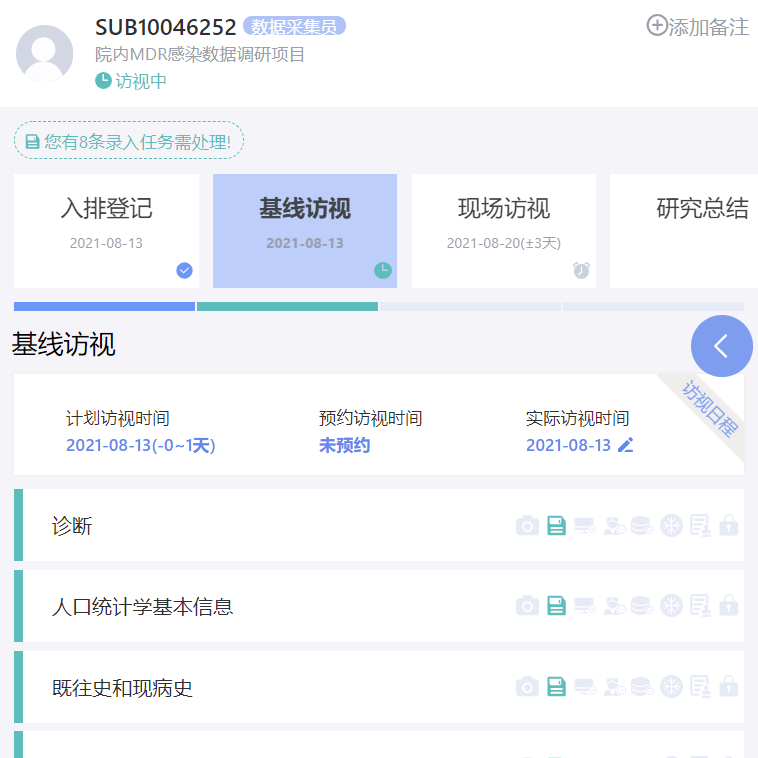Open camera photo capture for 诊断

[x=527, y=525]
